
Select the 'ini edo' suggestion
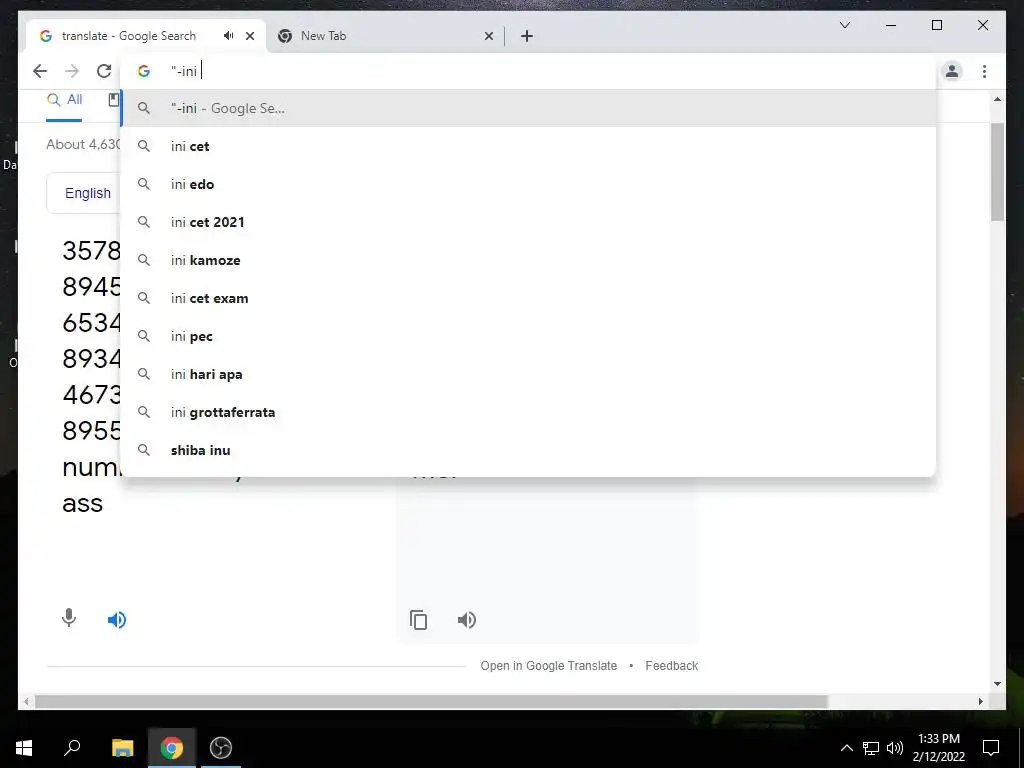[x=528, y=184]
